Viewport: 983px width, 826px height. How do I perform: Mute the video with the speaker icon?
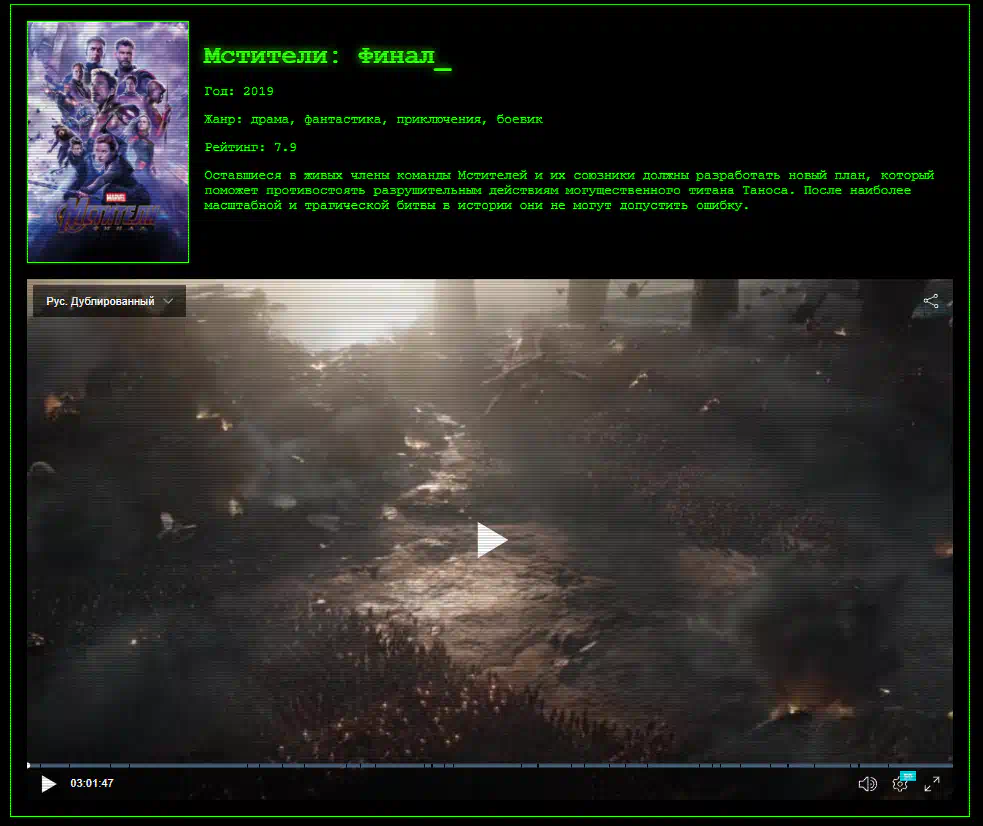[x=868, y=784]
